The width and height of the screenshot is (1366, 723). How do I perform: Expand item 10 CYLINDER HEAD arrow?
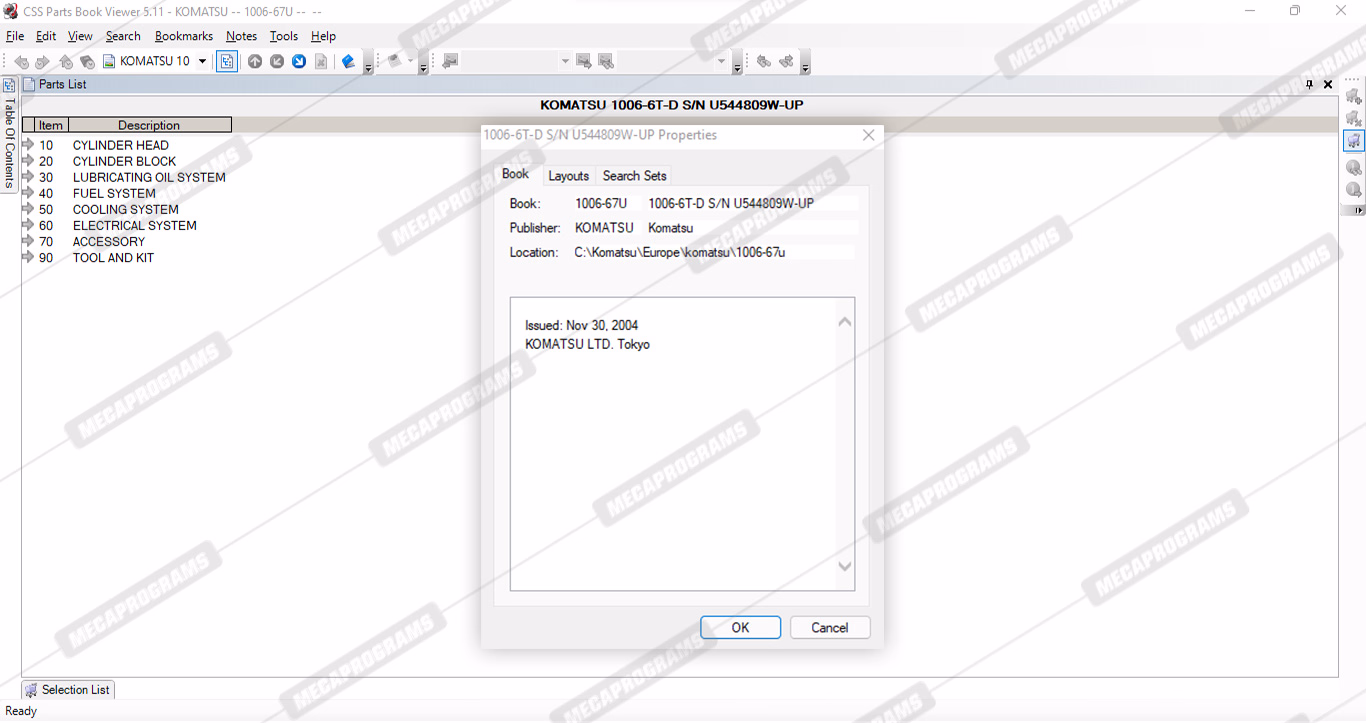pos(28,145)
